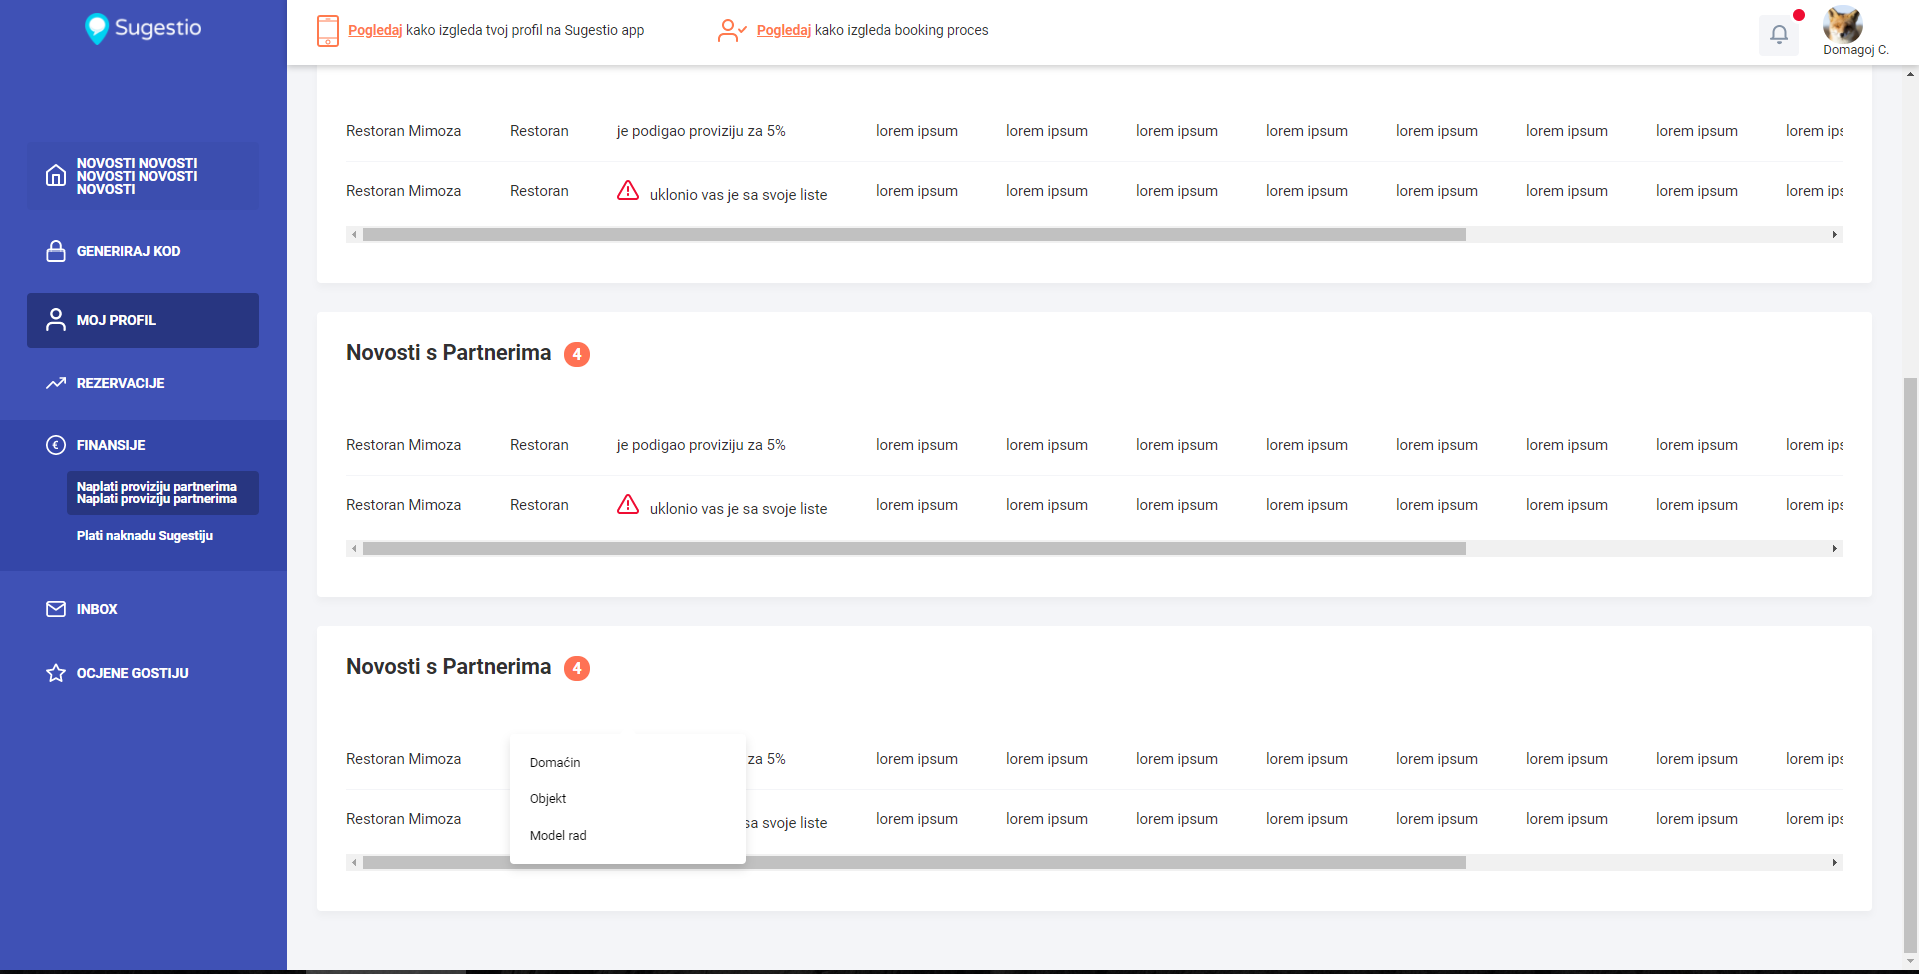This screenshot has height=974, width=1919.
Task: Click the star icon for Ocjene gostiju
Action: pyautogui.click(x=56, y=673)
